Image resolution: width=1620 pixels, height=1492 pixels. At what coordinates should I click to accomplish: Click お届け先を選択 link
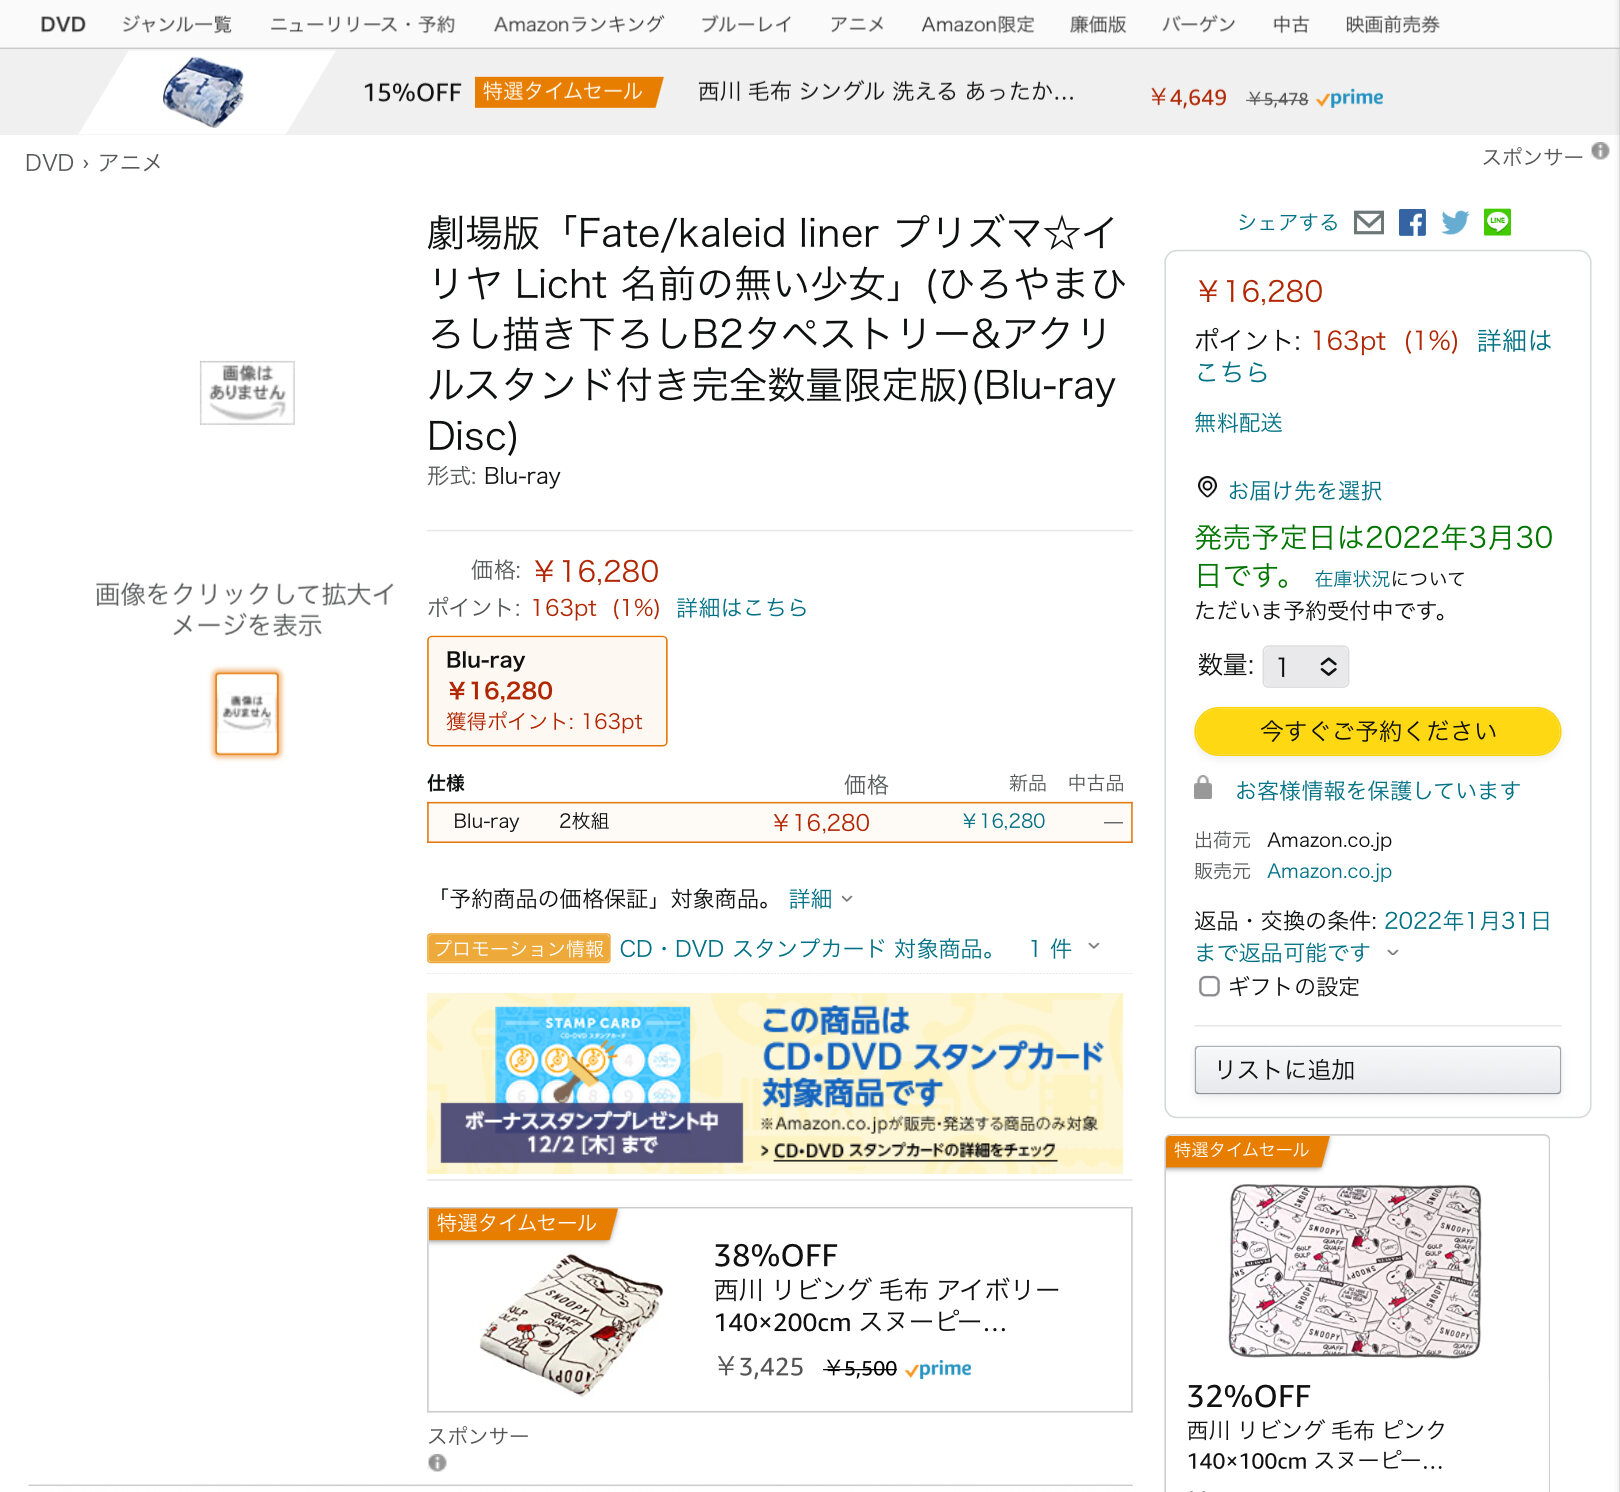pyautogui.click(x=1305, y=491)
